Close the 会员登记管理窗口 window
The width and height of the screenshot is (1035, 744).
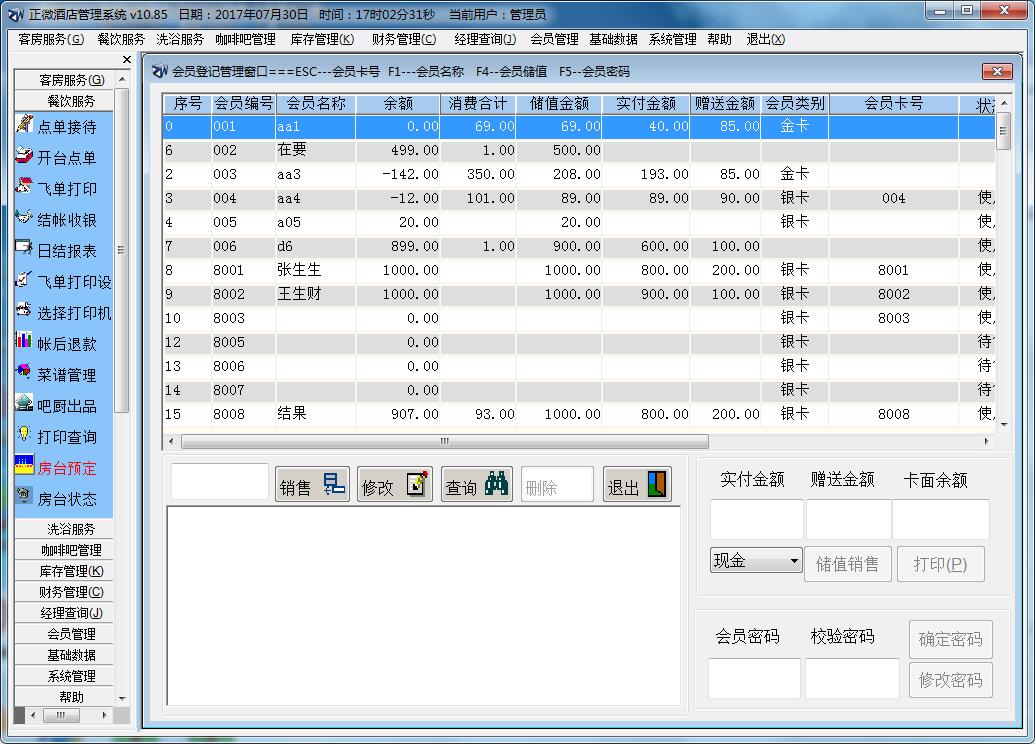[997, 71]
